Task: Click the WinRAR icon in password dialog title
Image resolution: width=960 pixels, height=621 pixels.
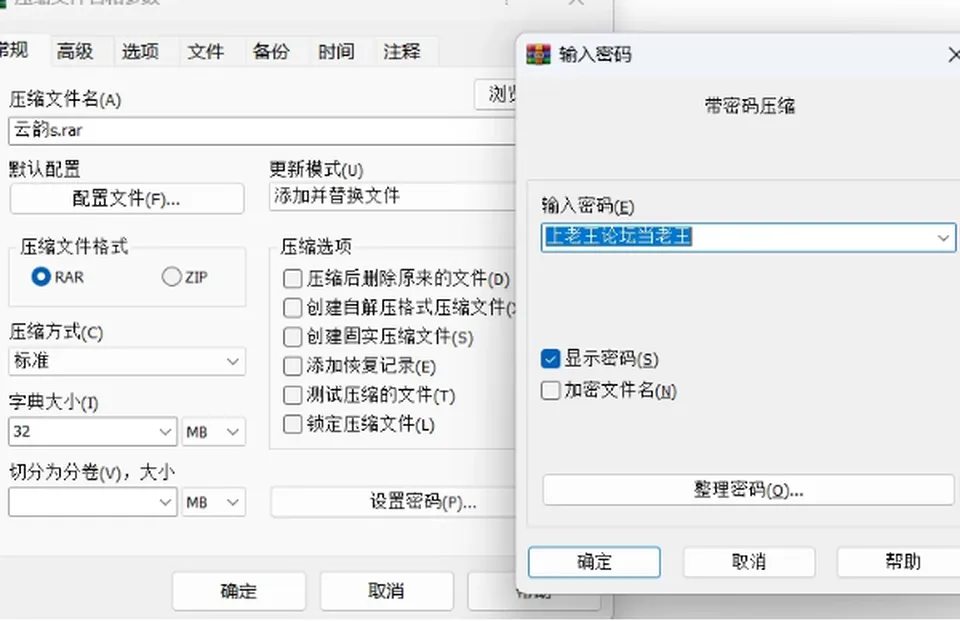Action: point(538,55)
